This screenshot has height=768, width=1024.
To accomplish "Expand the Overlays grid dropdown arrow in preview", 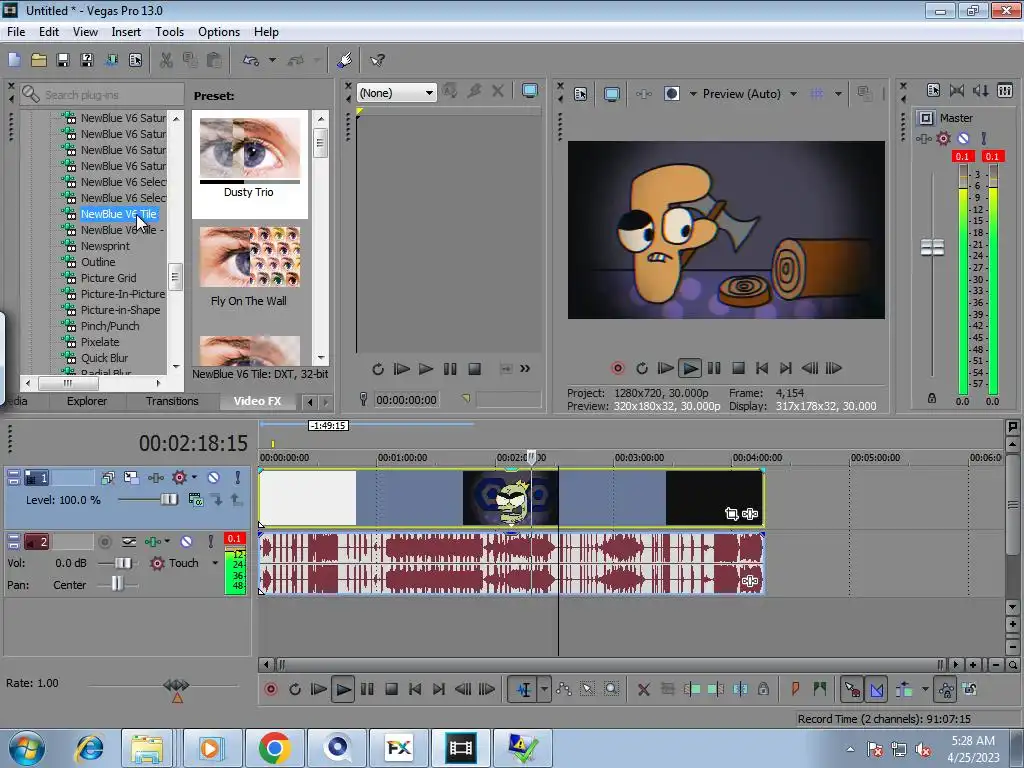I will pos(838,94).
